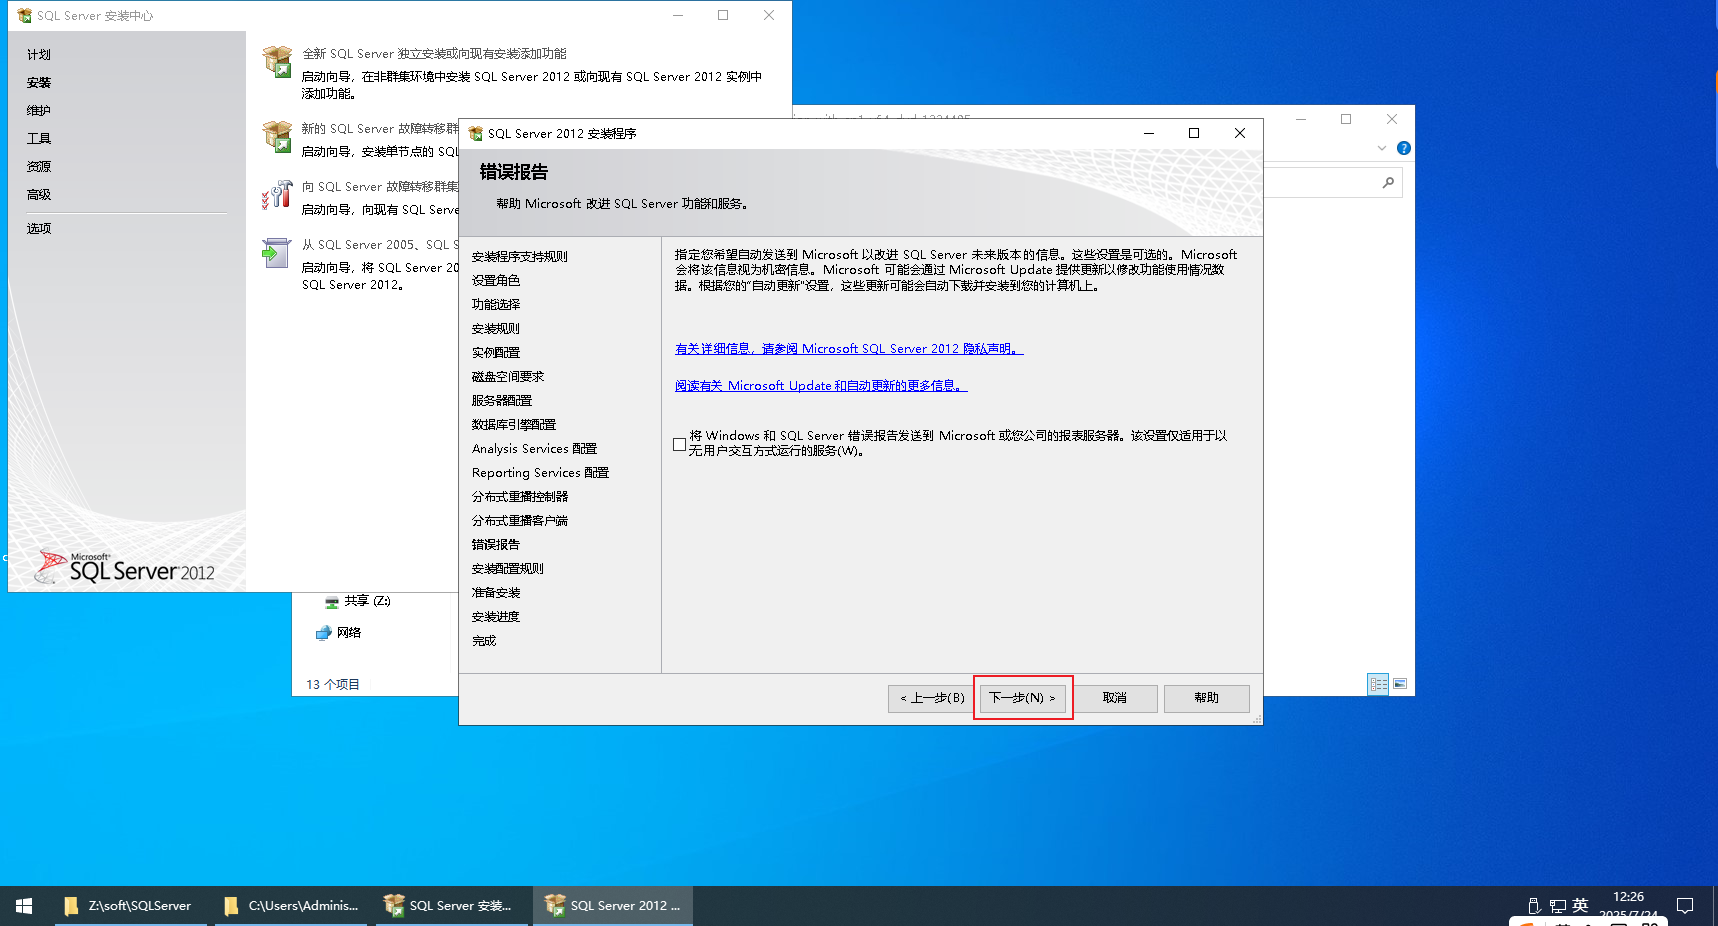Open the 高级 page in installation center
1718x926 pixels.
tap(39, 195)
